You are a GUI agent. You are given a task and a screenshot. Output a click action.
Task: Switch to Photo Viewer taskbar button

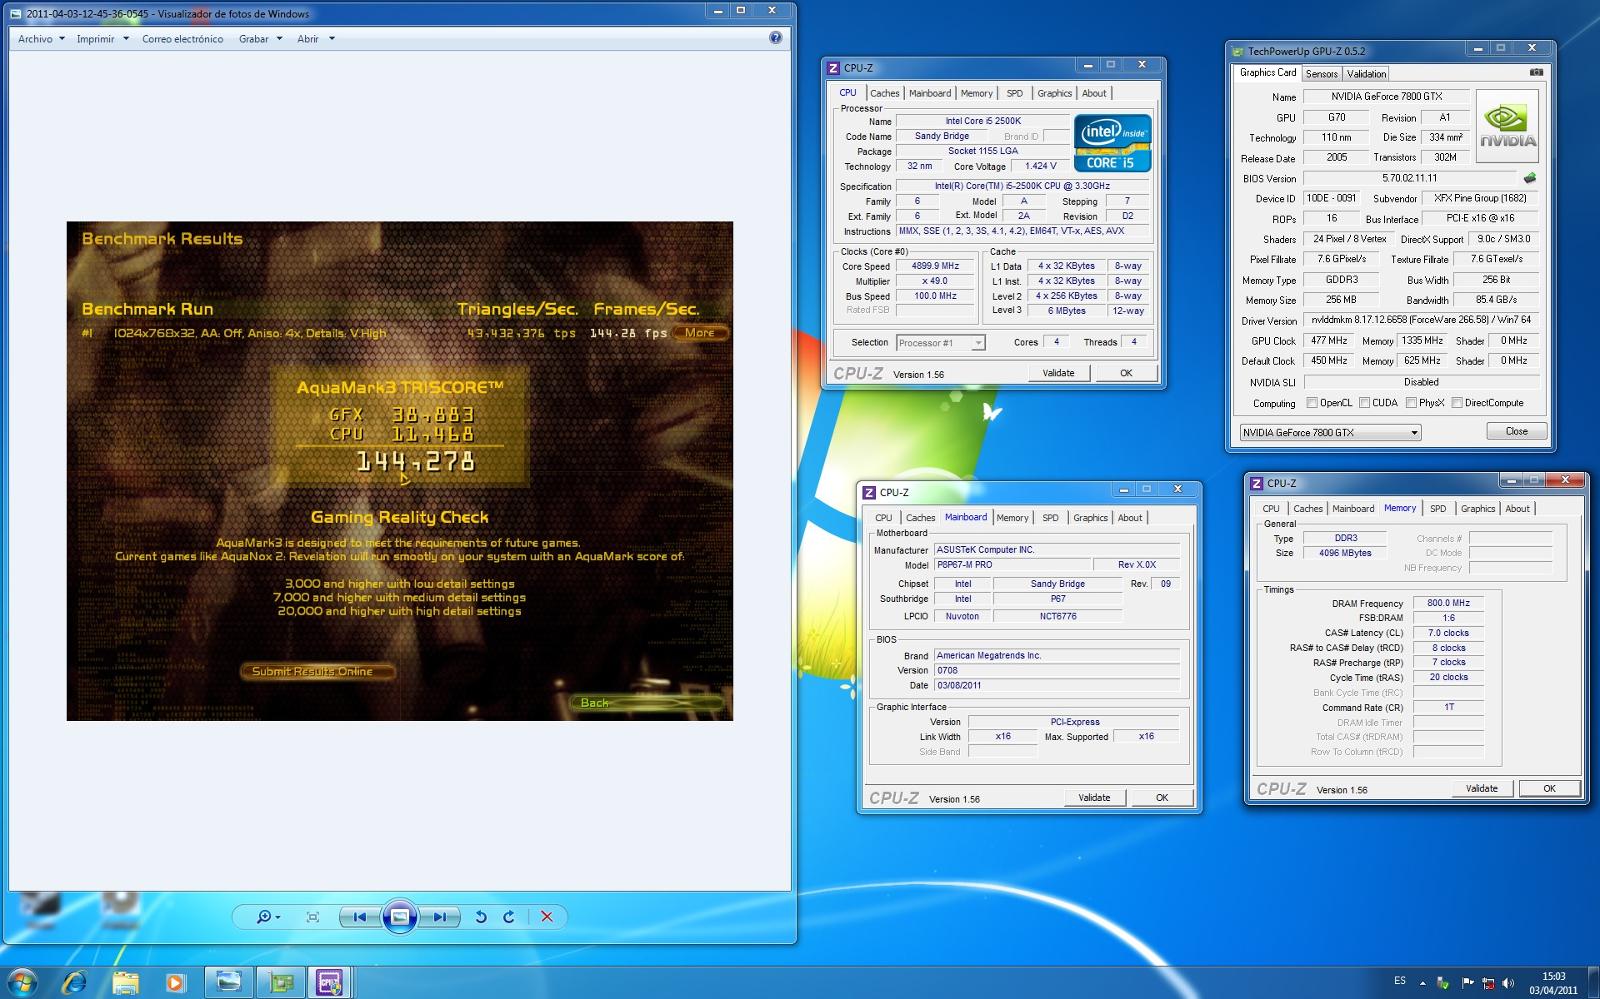[229, 983]
